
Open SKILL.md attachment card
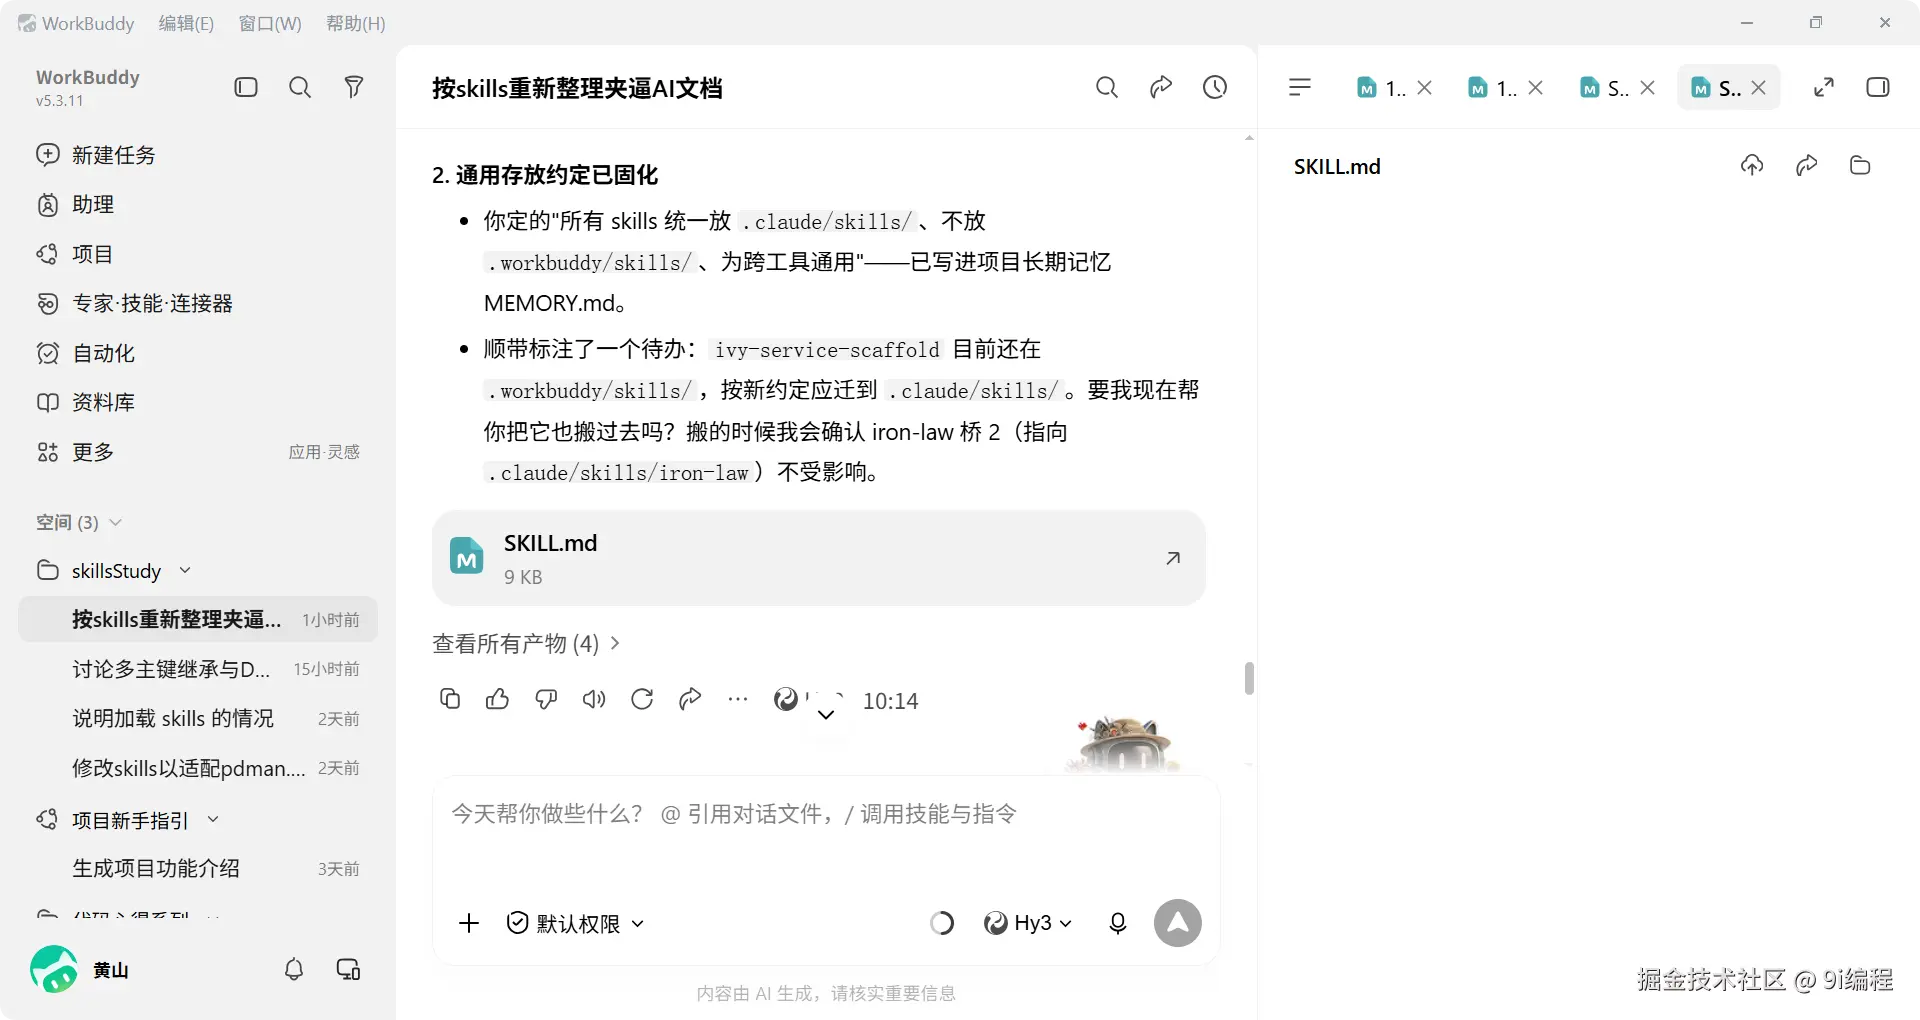click(819, 558)
